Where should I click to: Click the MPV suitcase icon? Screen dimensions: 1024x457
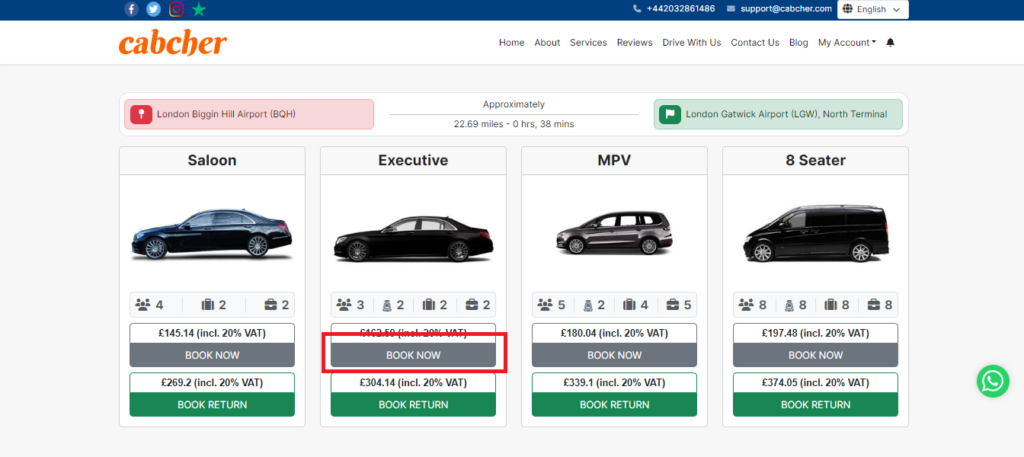630,304
